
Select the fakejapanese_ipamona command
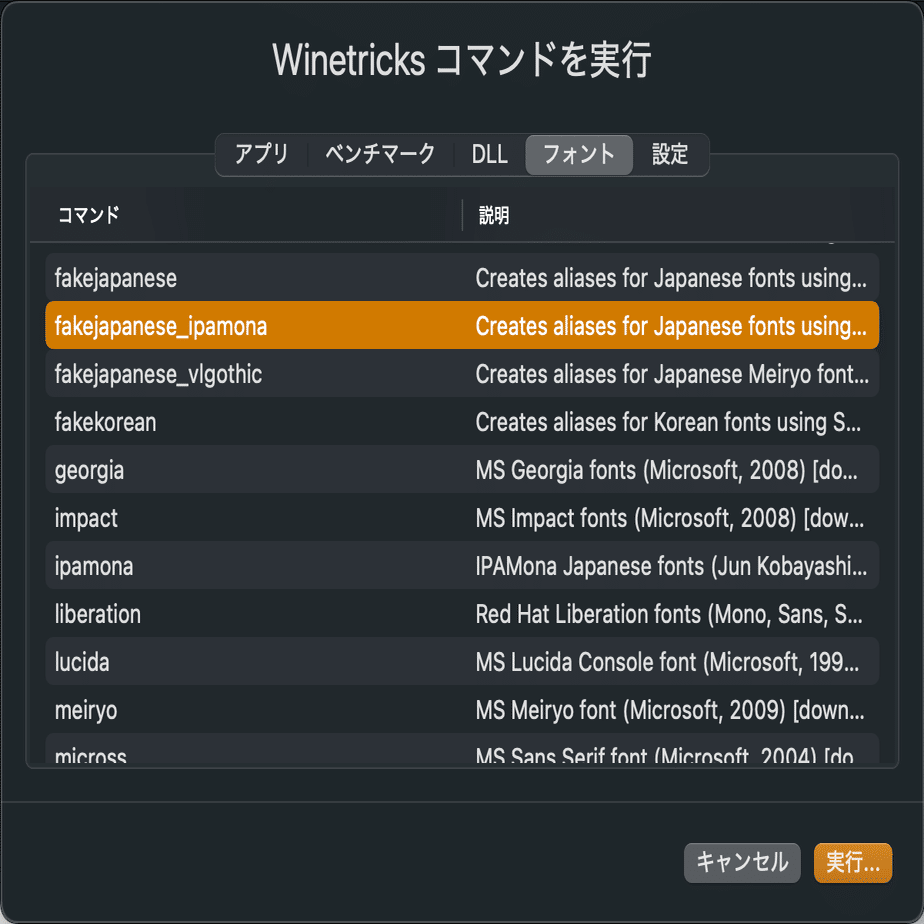tap(462, 326)
